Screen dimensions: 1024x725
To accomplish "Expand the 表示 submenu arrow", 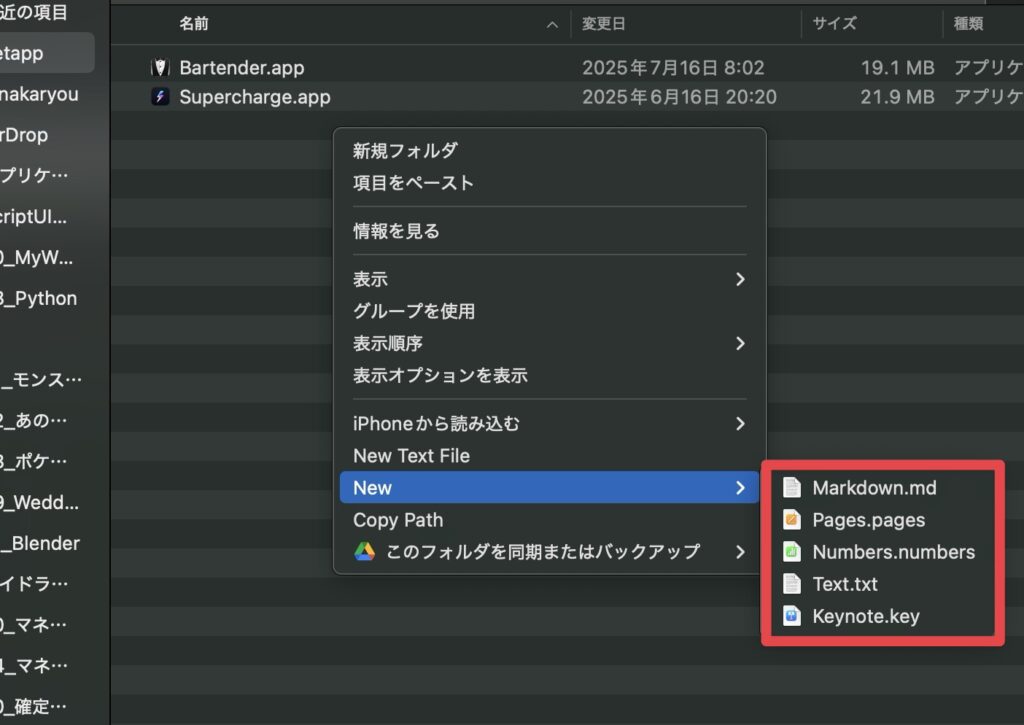I will (740, 280).
